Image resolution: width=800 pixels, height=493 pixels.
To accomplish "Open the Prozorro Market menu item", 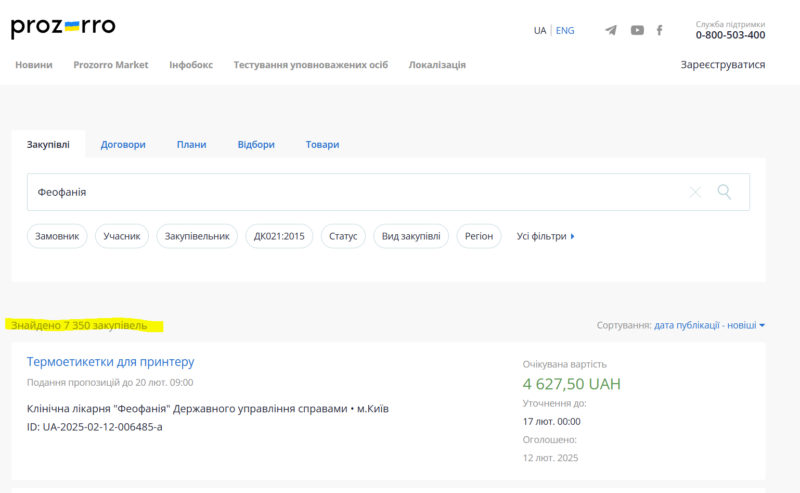I will click(111, 65).
